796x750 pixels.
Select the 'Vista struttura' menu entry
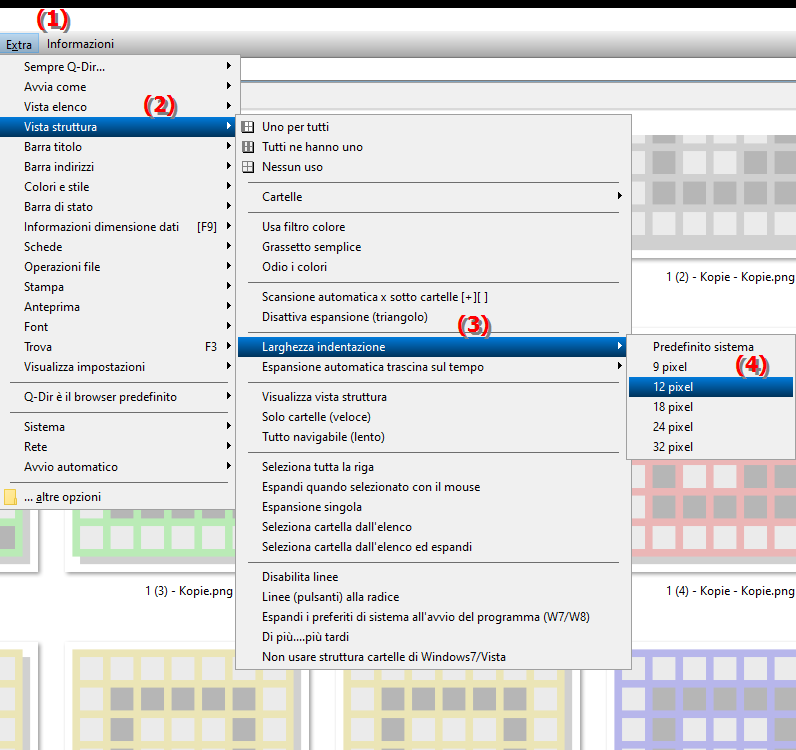(117, 127)
